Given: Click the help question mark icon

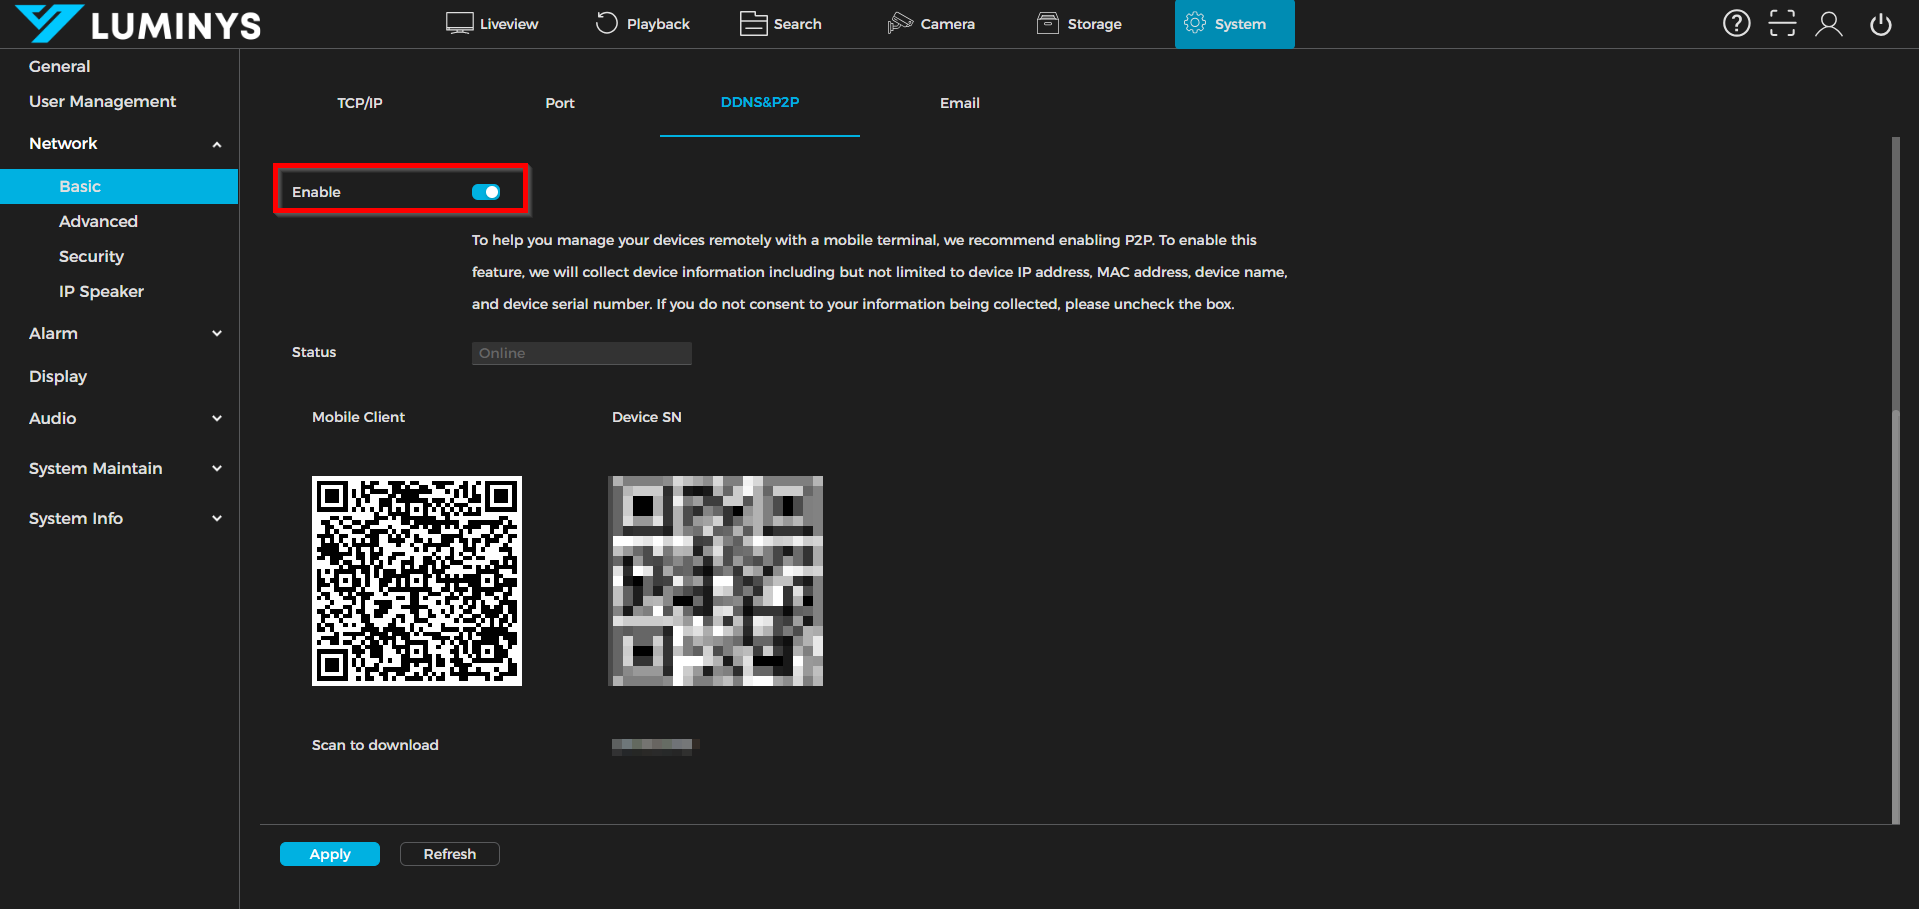Looking at the screenshot, I should click(1736, 23).
